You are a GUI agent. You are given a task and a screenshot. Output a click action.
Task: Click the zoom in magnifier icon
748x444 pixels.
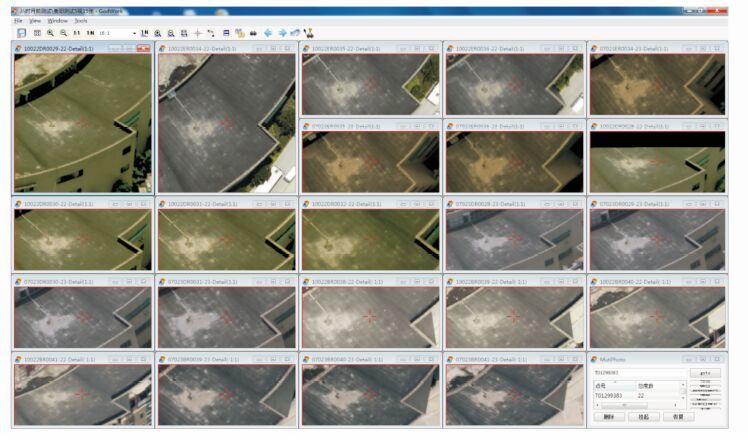pos(50,33)
